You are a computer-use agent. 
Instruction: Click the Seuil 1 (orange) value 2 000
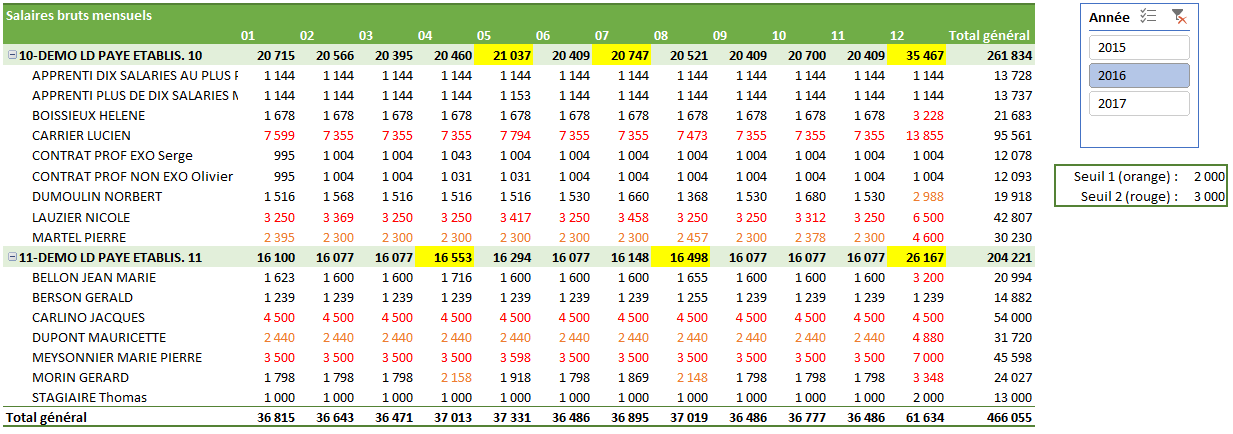pyautogui.click(x=1209, y=177)
